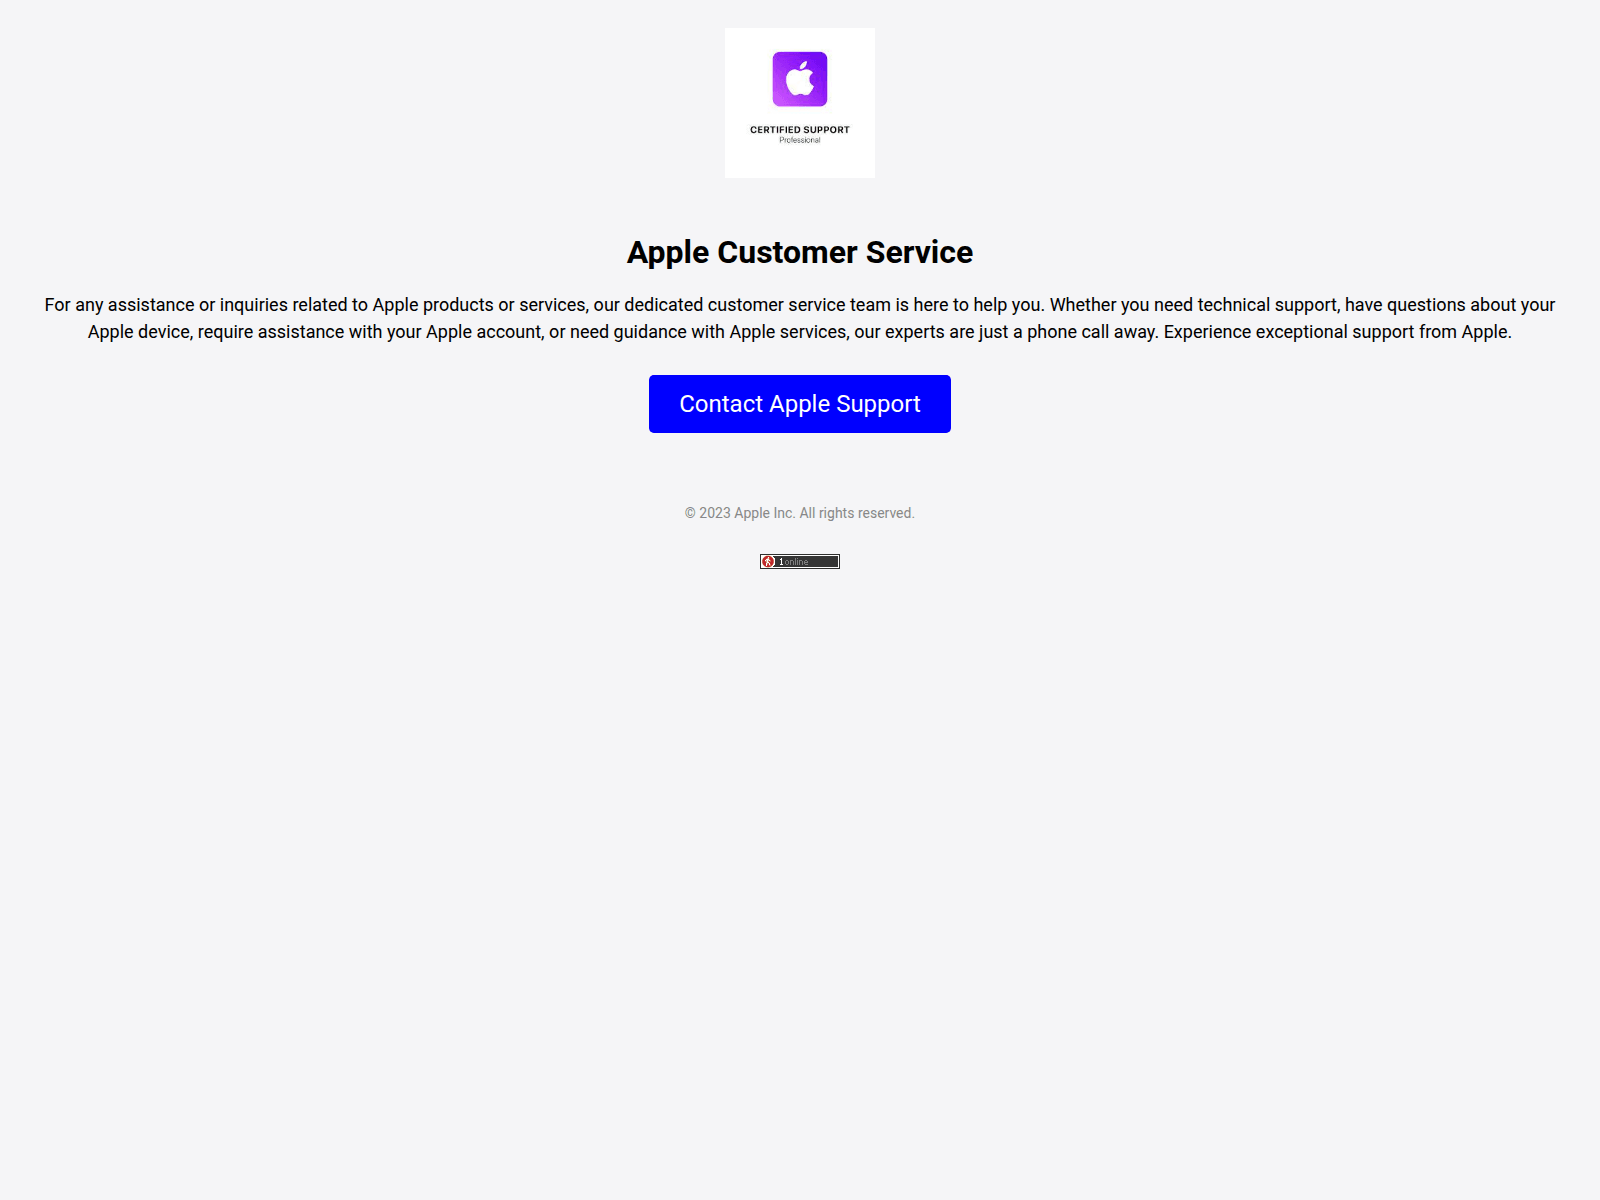
Task: Click the word 'online' in the counter
Action: tap(796, 562)
